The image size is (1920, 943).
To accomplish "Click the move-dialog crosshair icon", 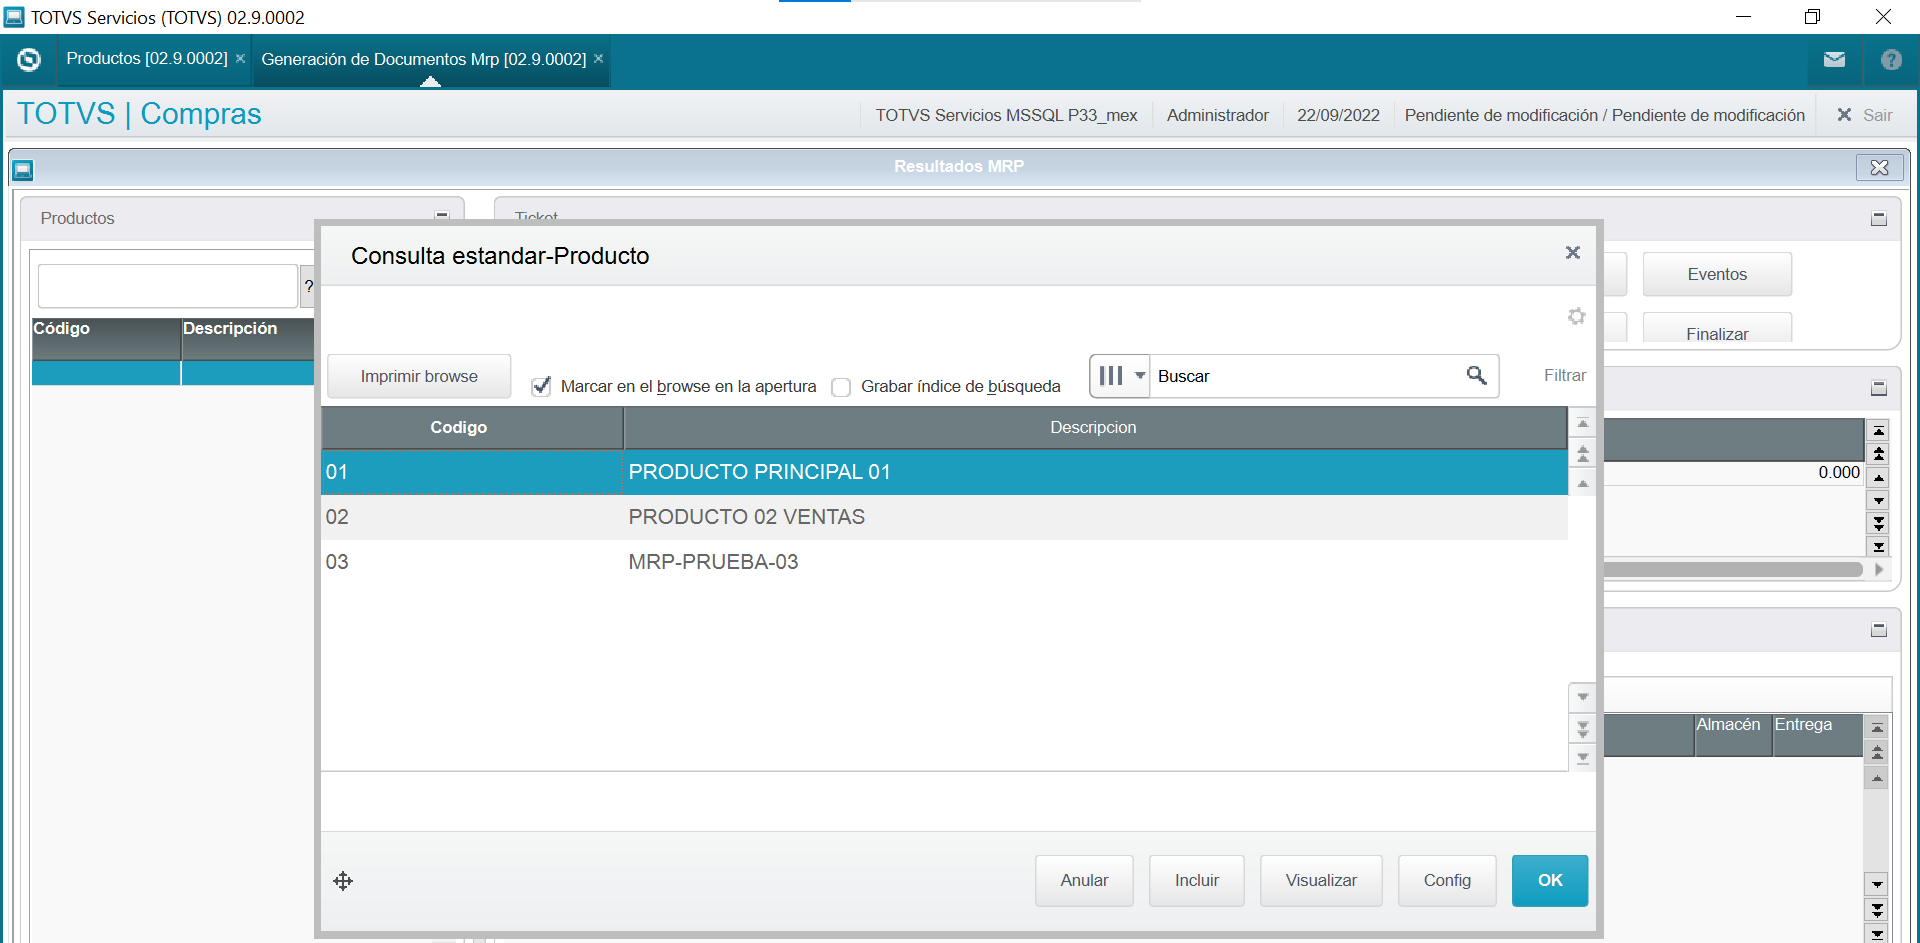I will pos(343,881).
